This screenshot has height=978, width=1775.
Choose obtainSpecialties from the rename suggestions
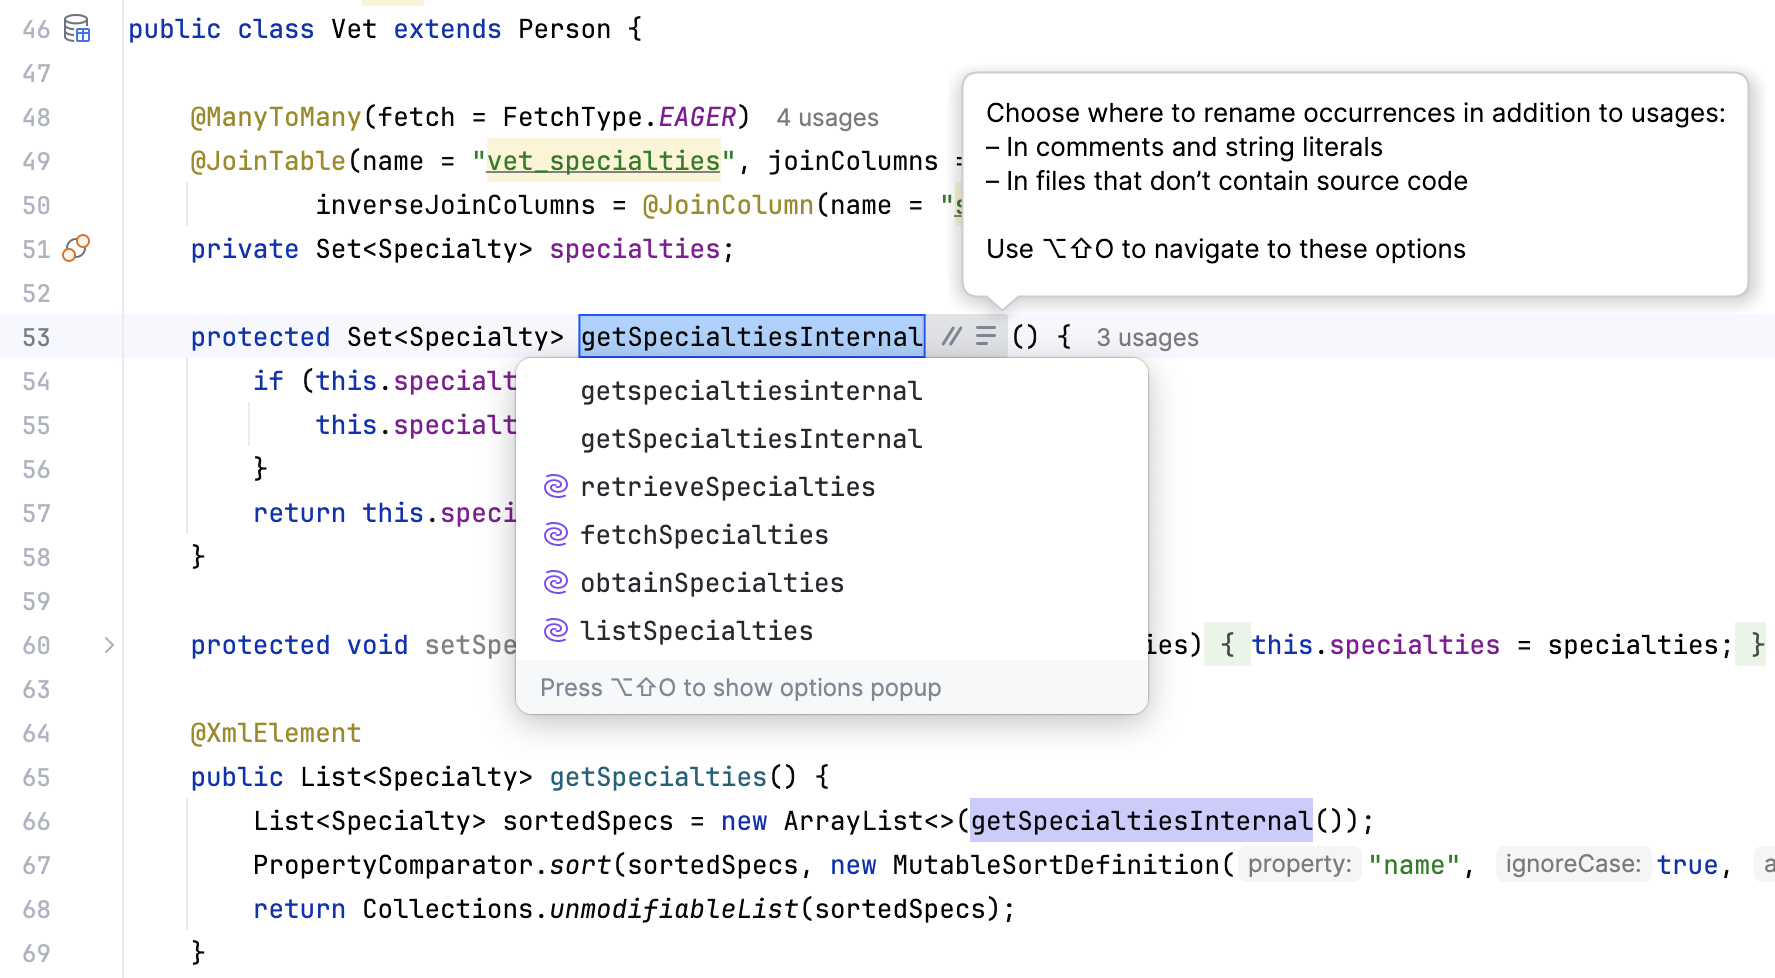point(712,582)
